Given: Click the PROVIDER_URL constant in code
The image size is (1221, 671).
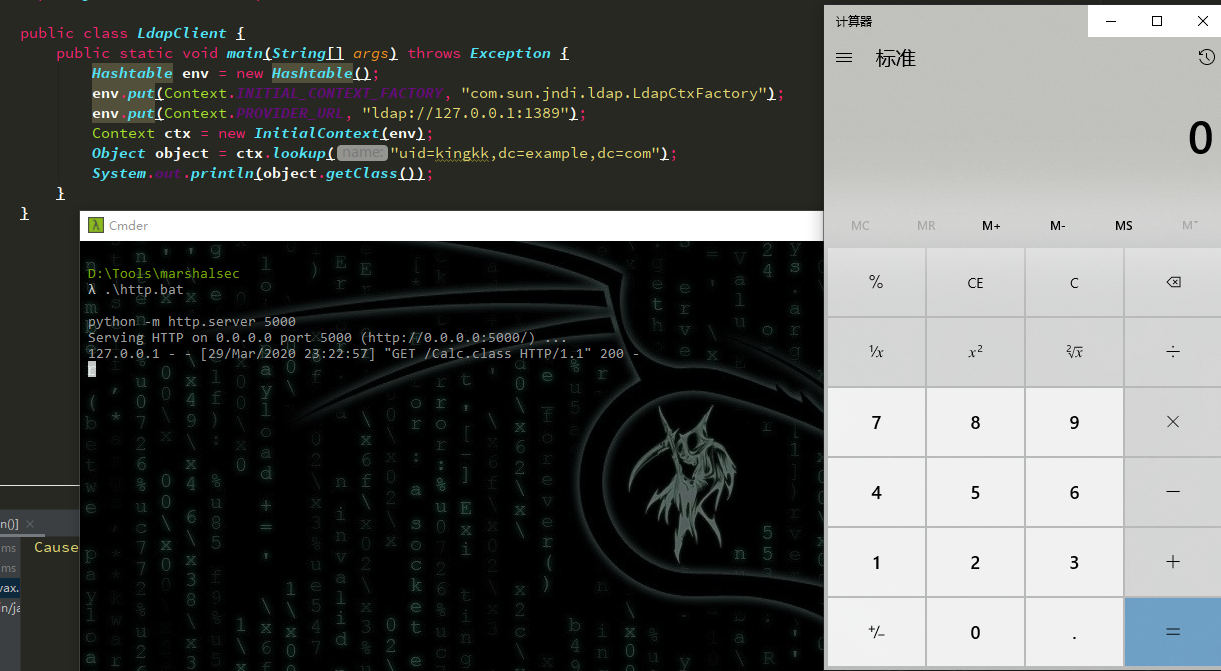Looking at the screenshot, I should [289, 113].
